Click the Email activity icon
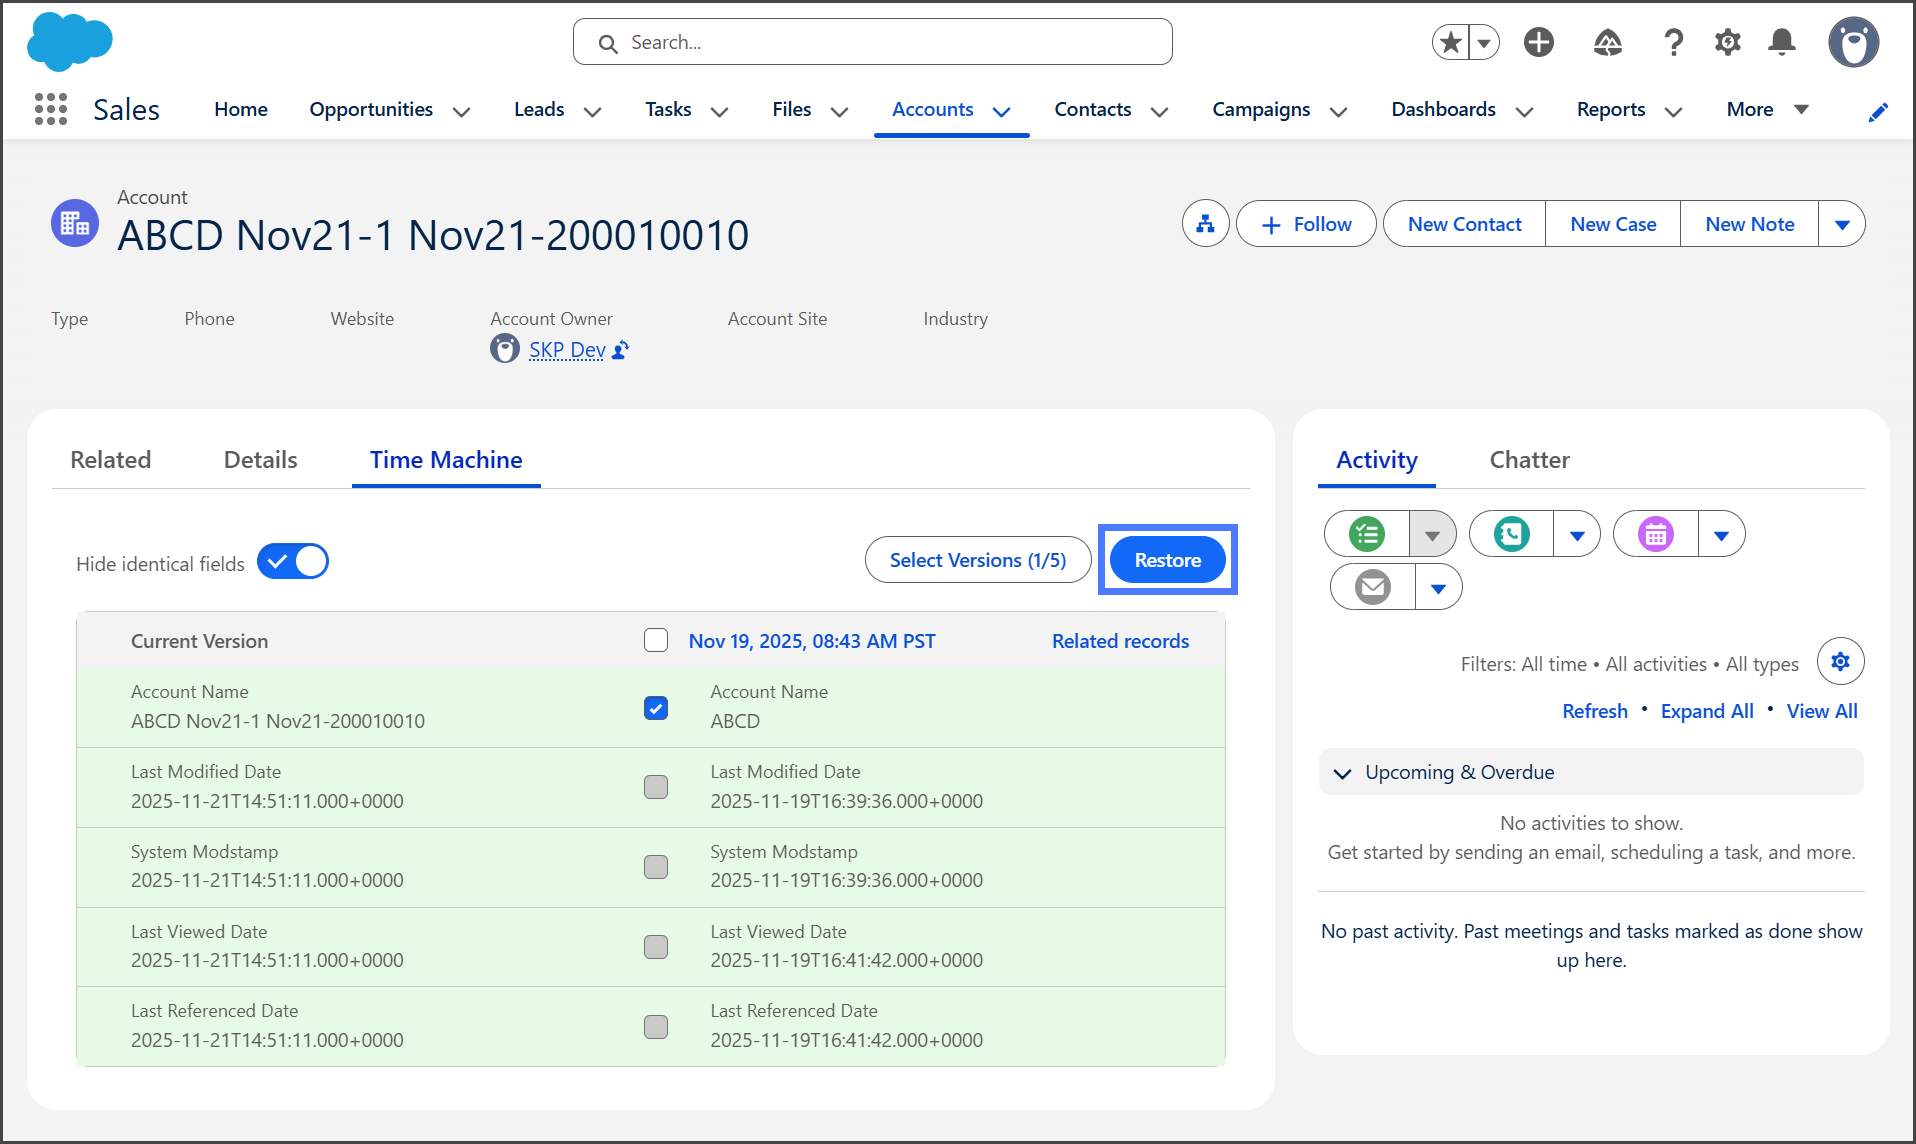The height and width of the screenshot is (1144, 1916). coord(1373,587)
